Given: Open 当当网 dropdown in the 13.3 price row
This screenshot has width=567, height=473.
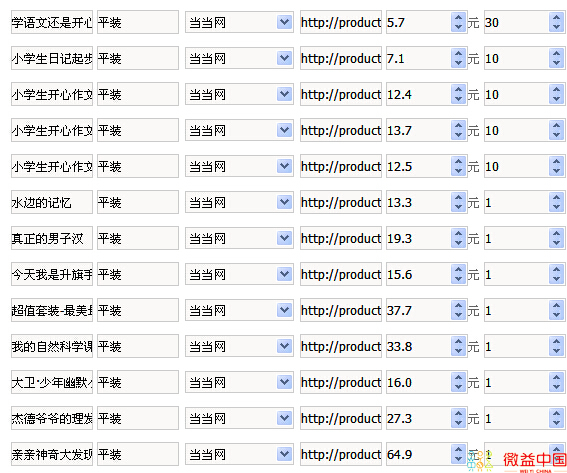Looking at the screenshot, I should [285, 202].
